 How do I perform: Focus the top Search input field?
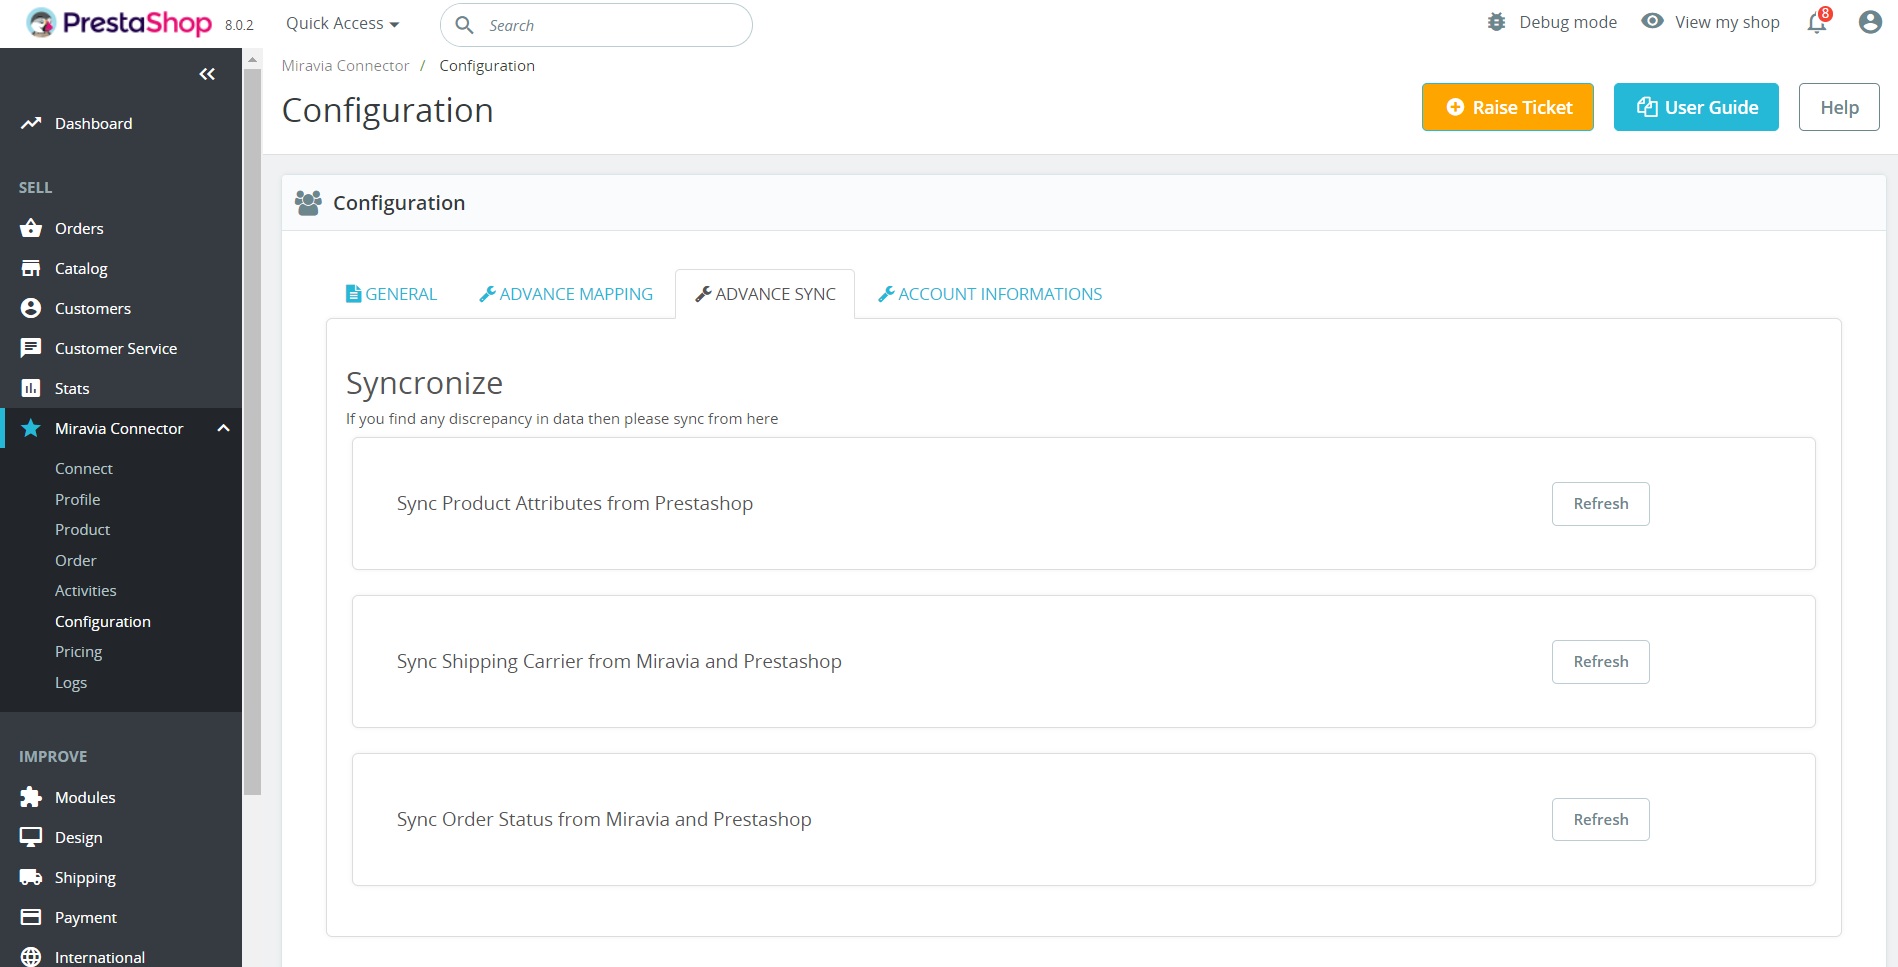(x=596, y=25)
